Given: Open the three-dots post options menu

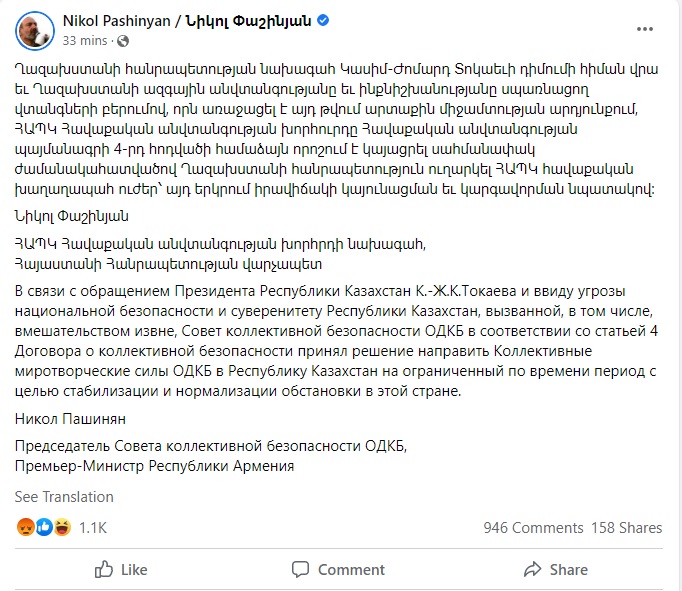Looking at the screenshot, I should [x=645, y=29].
